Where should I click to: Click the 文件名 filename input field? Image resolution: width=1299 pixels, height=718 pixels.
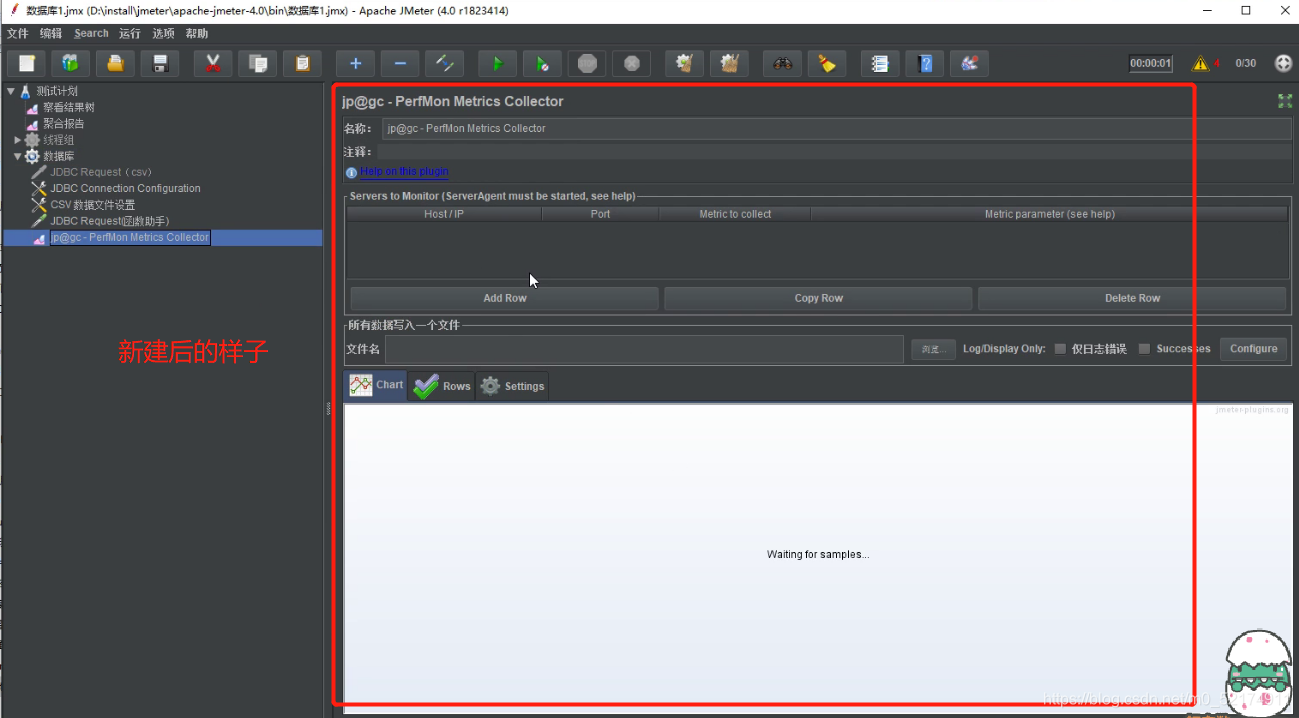[x=645, y=349]
